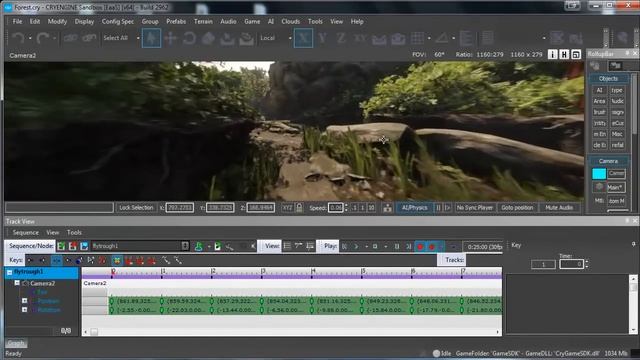Open the Modify menu
640x360 pixels.
coord(57,21)
